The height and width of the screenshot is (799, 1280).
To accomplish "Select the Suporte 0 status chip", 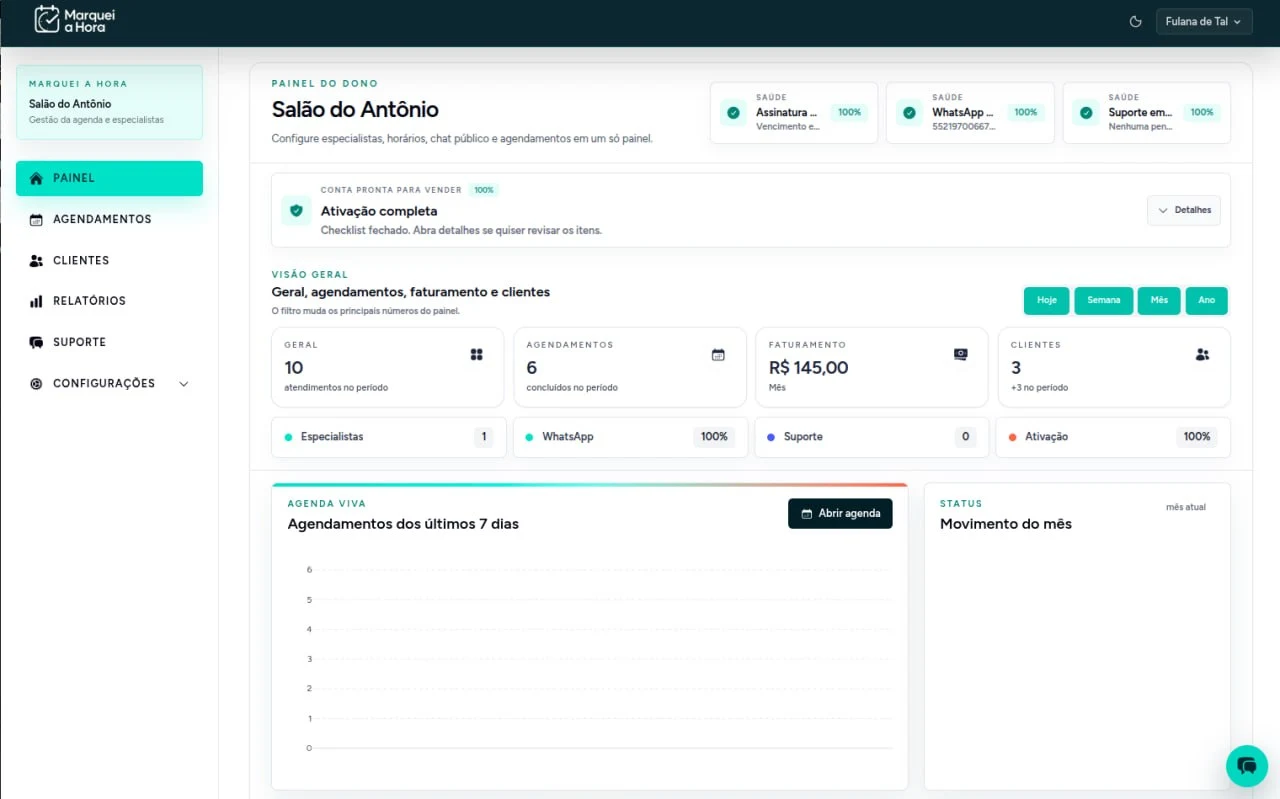I will click(x=872, y=437).
